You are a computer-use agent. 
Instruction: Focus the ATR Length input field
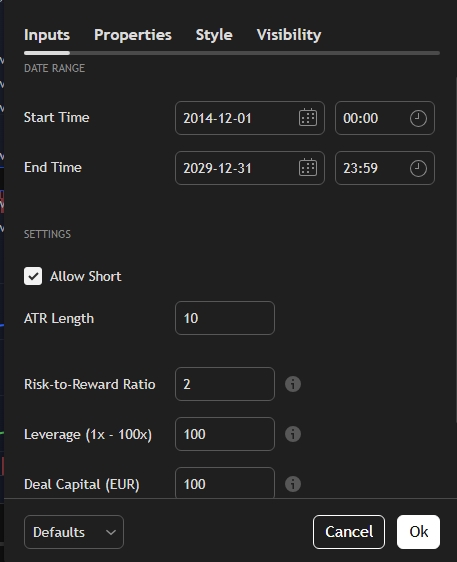tap(225, 318)
